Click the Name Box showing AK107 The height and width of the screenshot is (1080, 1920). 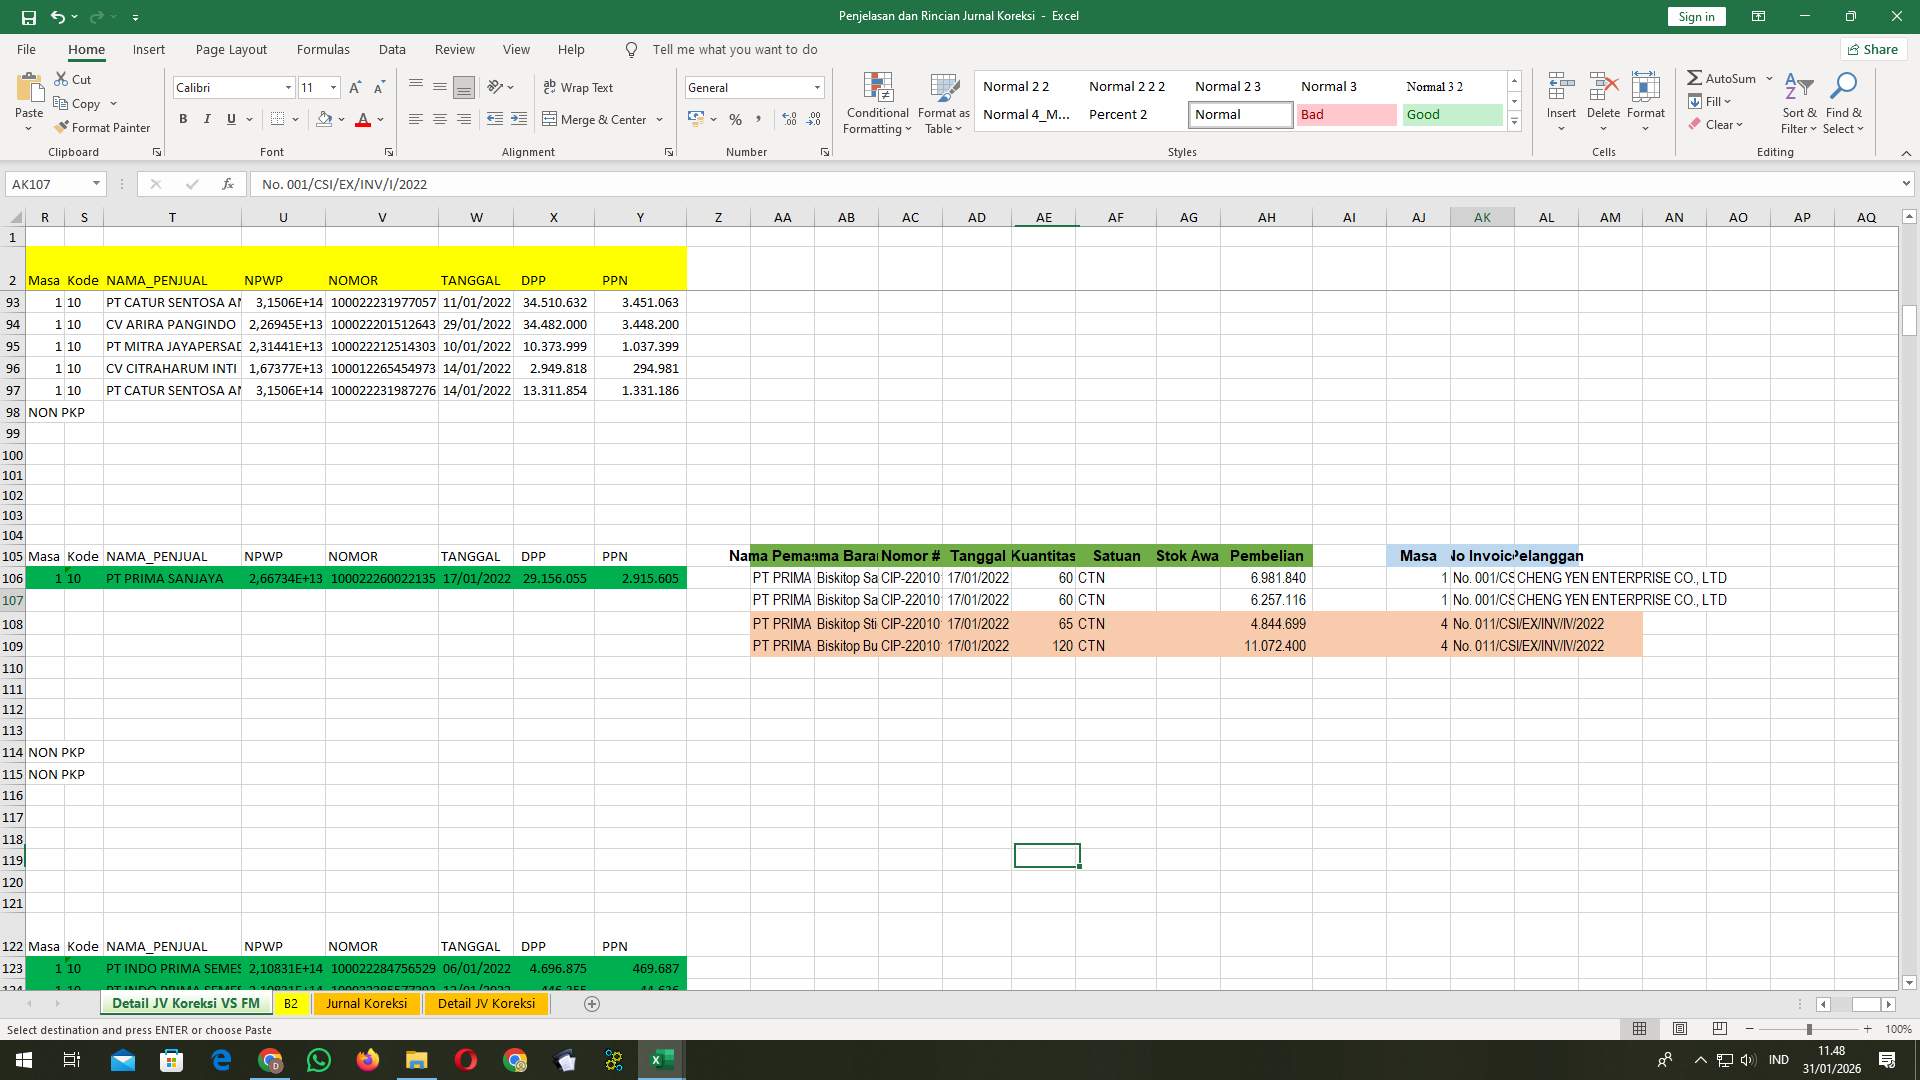50,183
